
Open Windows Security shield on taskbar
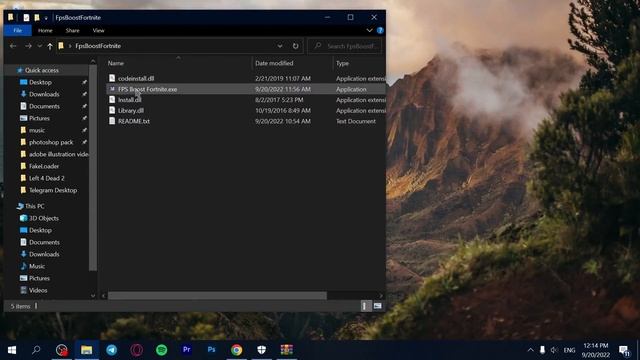262,350
